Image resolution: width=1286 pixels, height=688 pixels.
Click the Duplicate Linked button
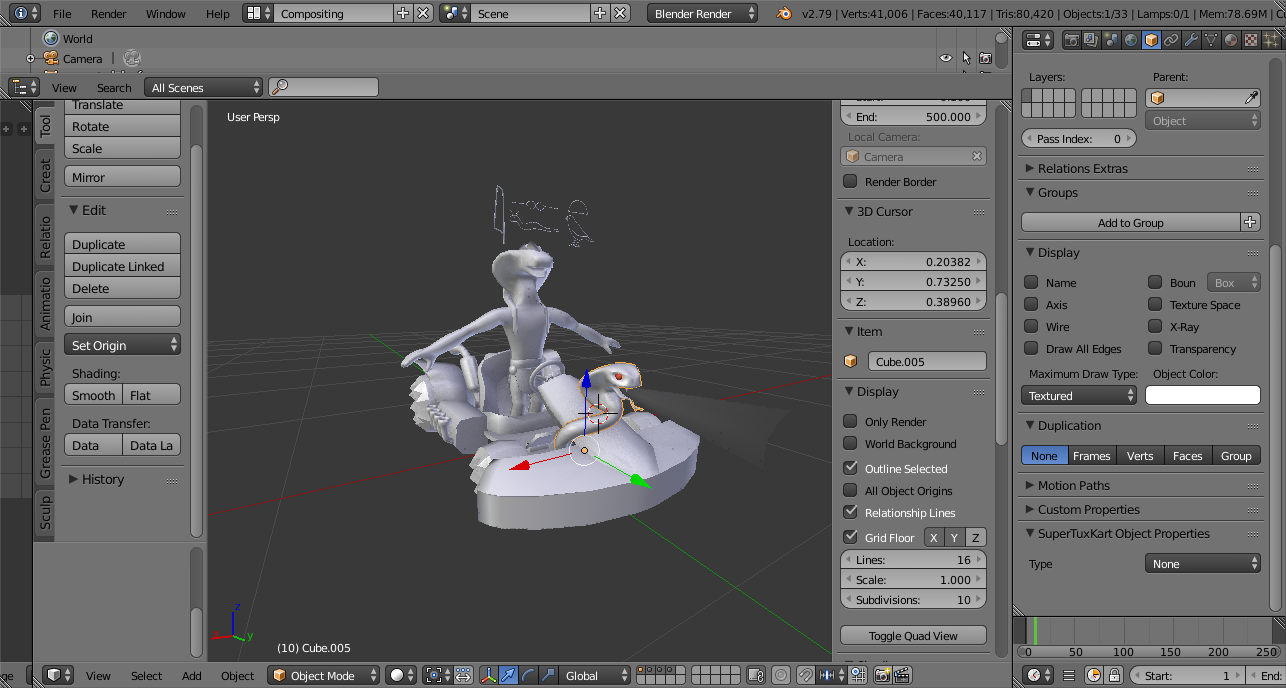click(122, 266)
